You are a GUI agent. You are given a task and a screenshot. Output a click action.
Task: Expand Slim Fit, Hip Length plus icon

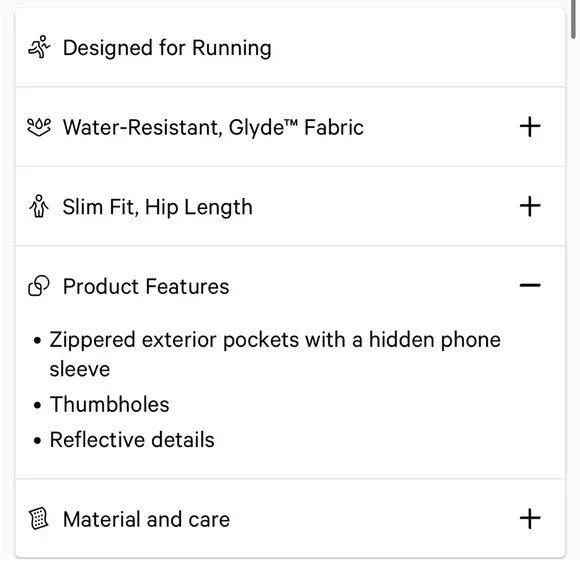click(530, 206)
